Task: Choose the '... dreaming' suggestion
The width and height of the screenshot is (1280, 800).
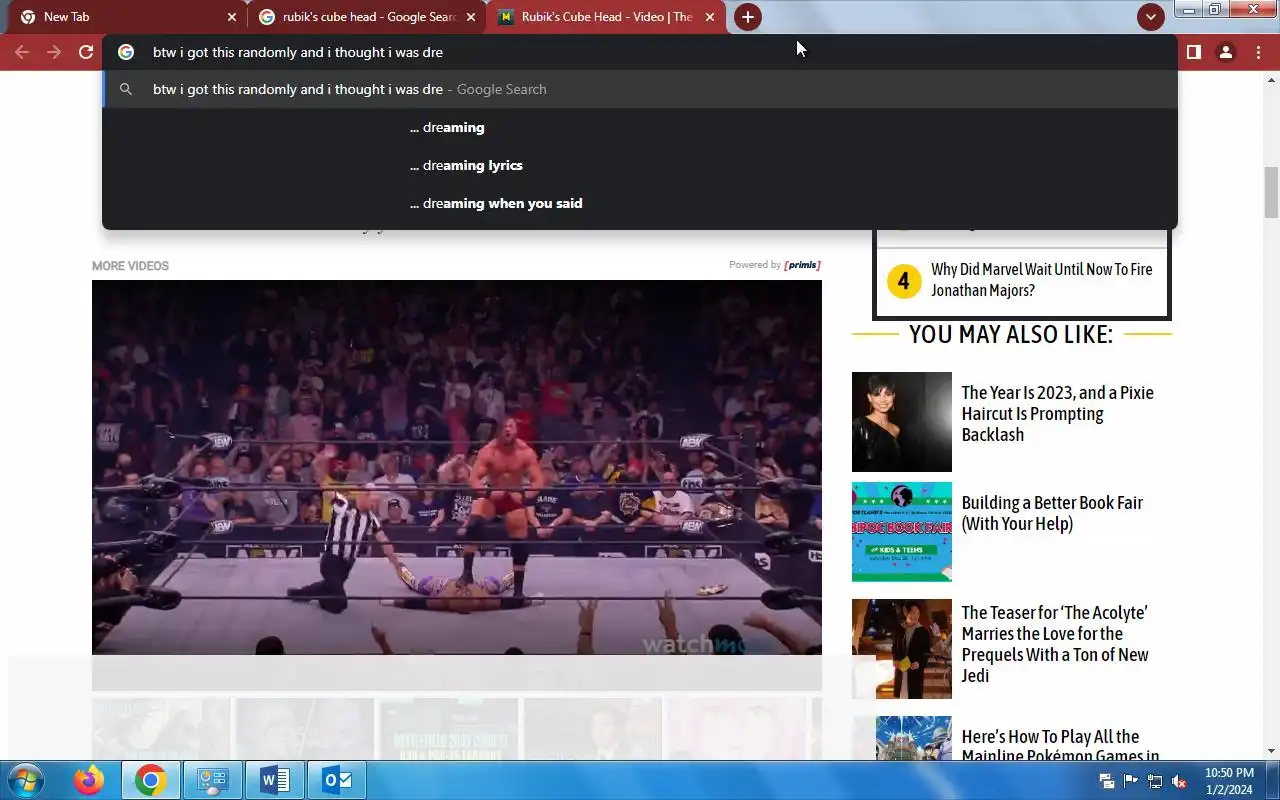Action: pos(640,127)
